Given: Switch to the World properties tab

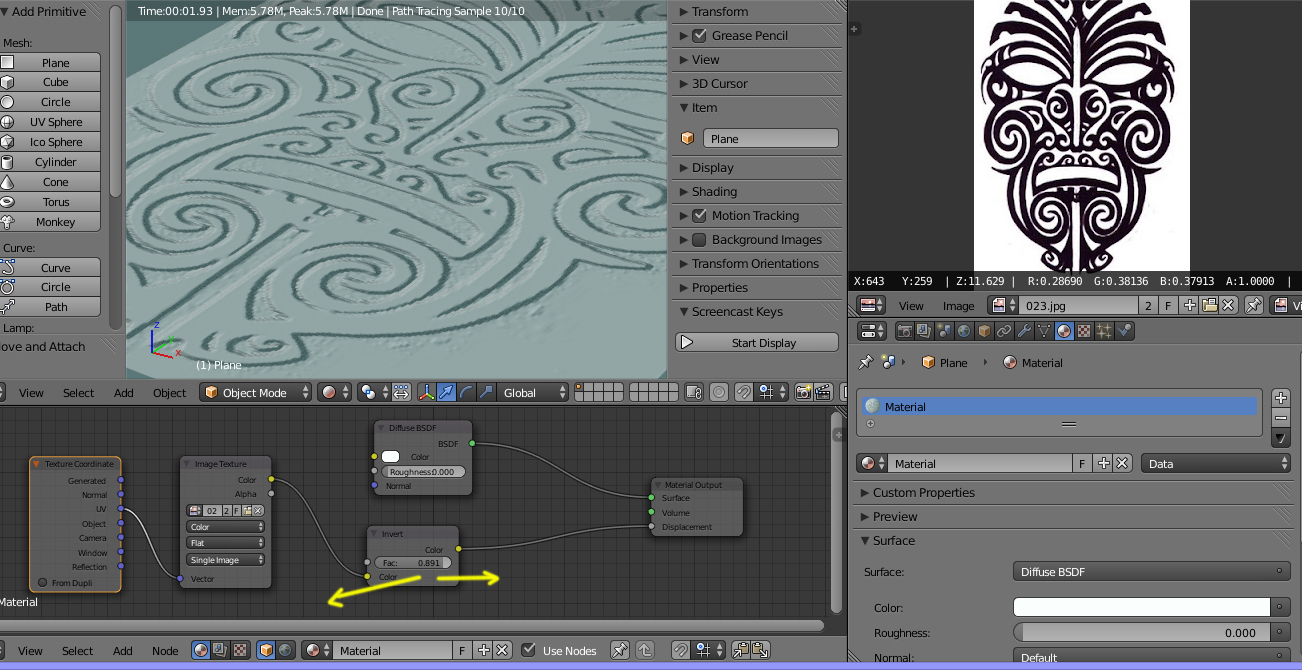Looking at the screenshot, I should pyautogui.click(x=964, y=331).
